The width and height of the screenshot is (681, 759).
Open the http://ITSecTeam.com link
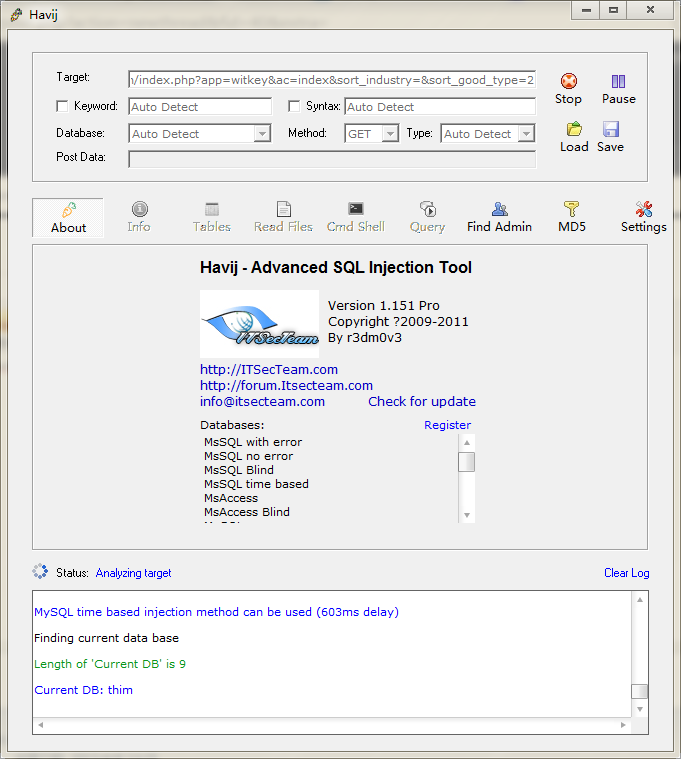coord(269,369)
